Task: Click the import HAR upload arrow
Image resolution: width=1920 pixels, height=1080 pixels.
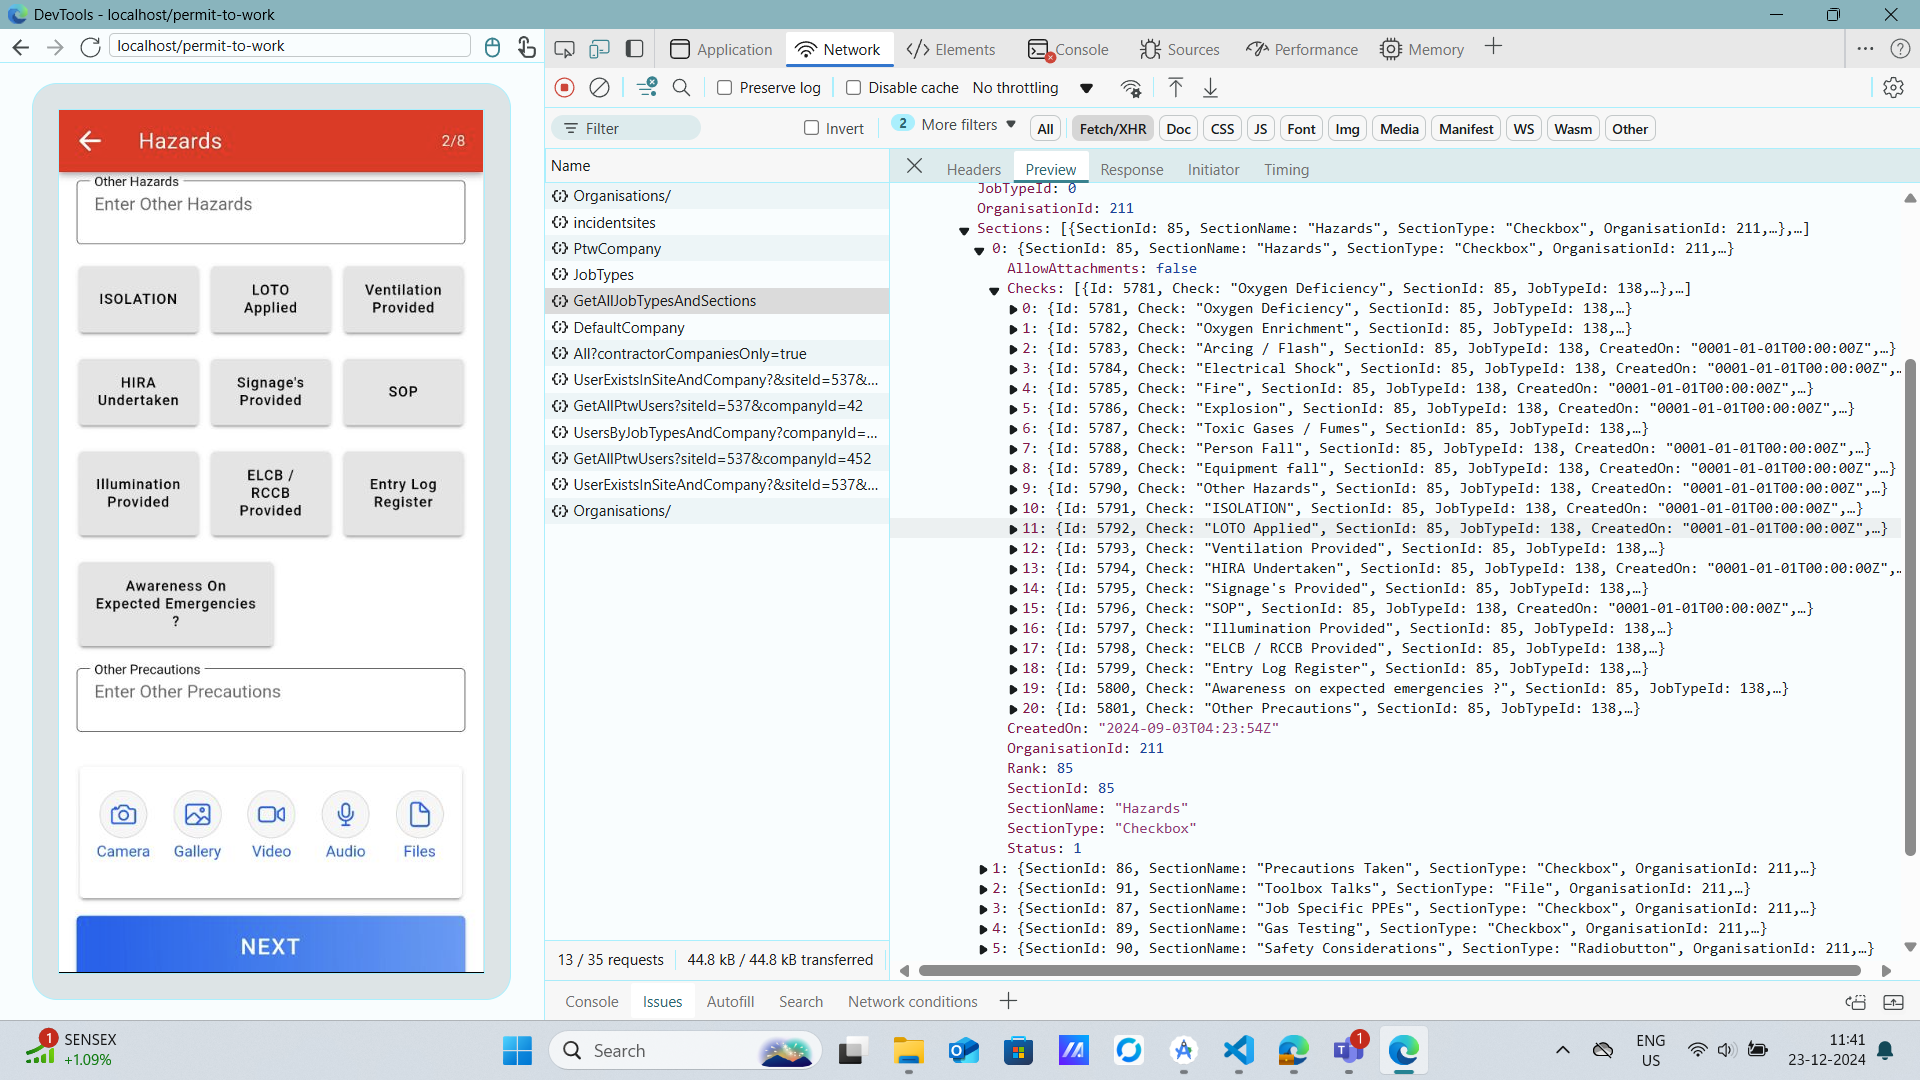Action: point(1176,88)
